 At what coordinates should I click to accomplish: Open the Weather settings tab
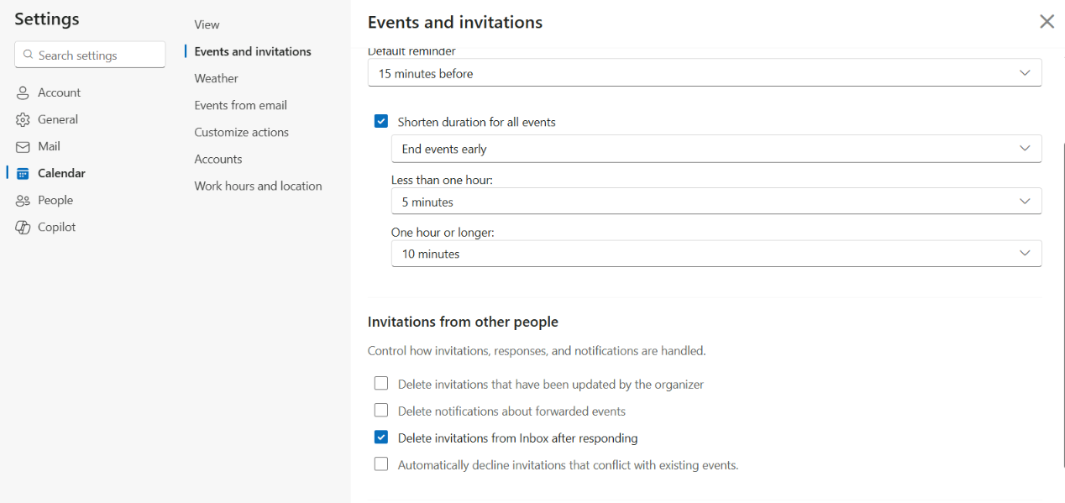[216, 78]
